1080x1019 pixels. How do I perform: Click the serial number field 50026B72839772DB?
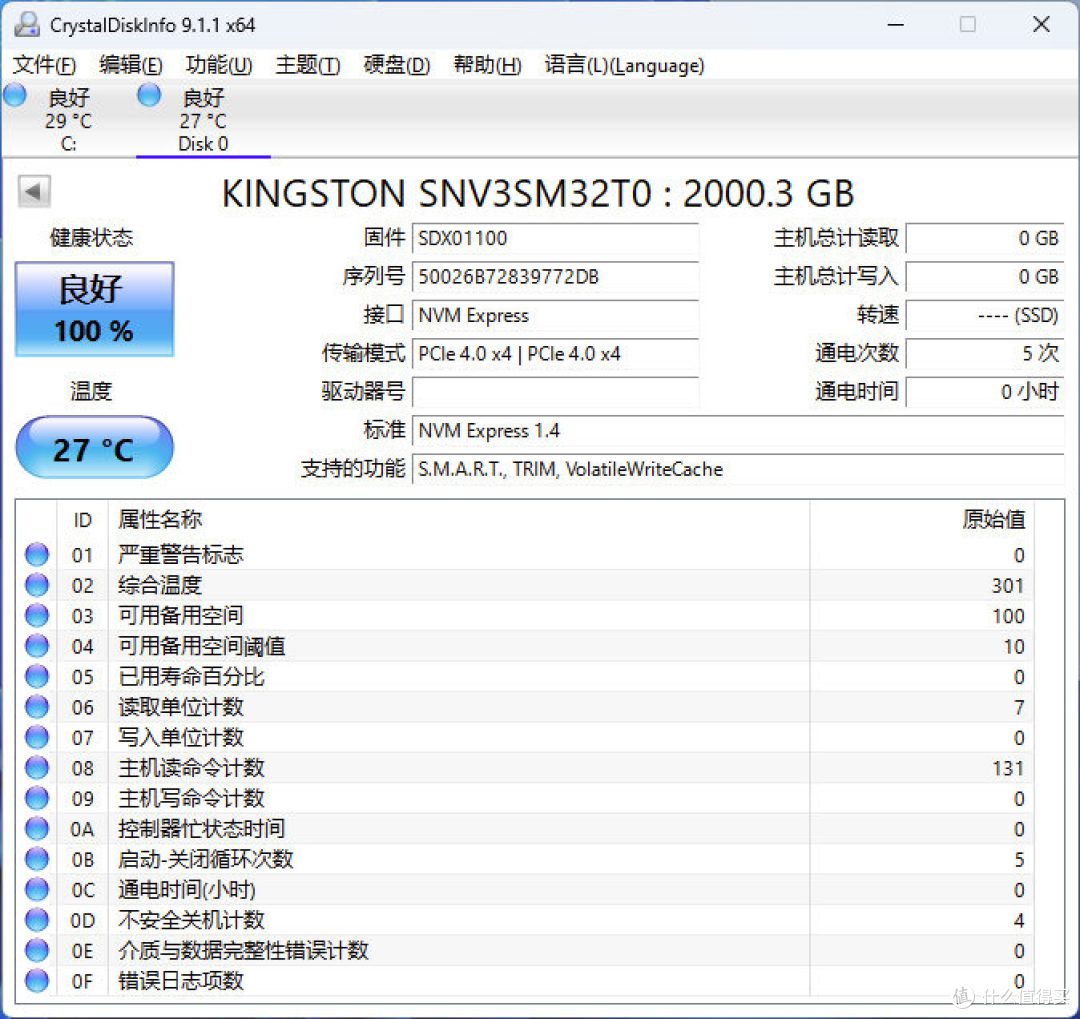point(555,277)
